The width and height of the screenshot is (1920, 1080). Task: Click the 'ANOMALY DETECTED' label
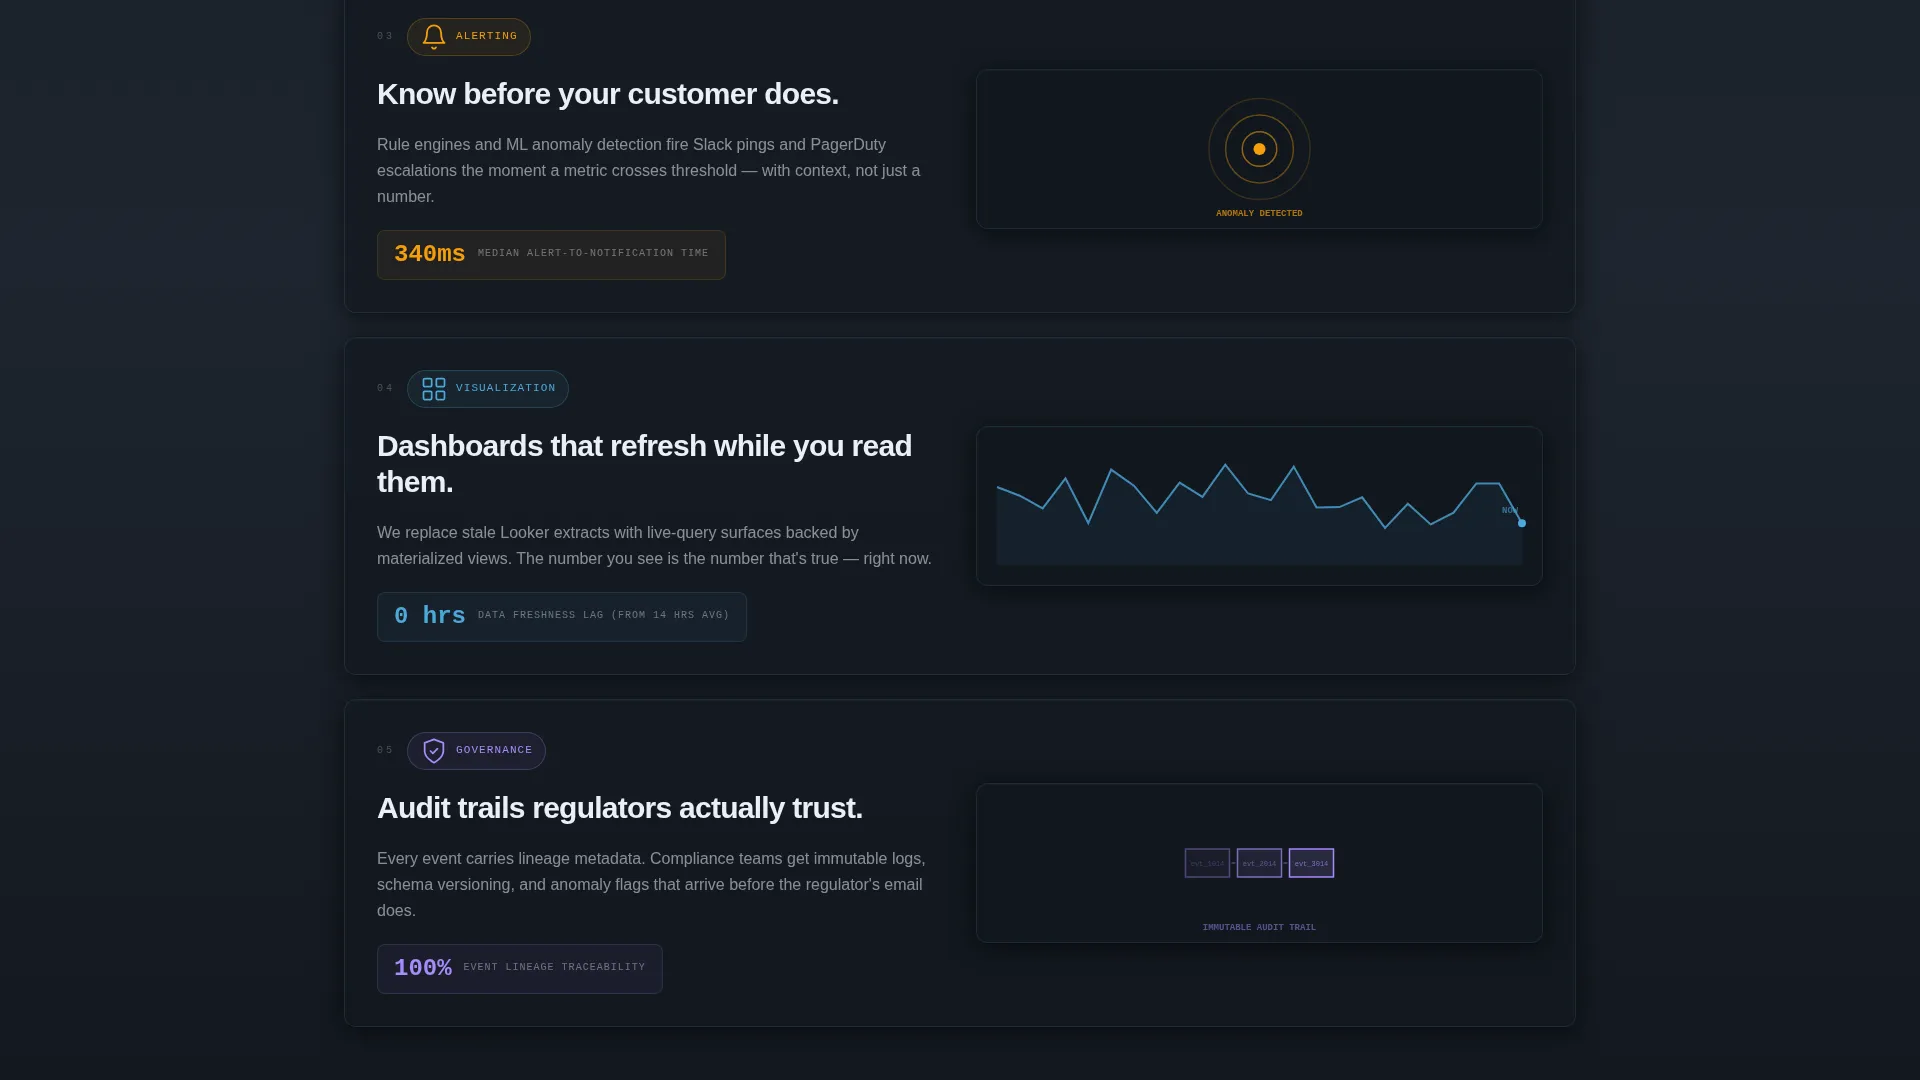pyautogui.click(x=1259, y=213)
